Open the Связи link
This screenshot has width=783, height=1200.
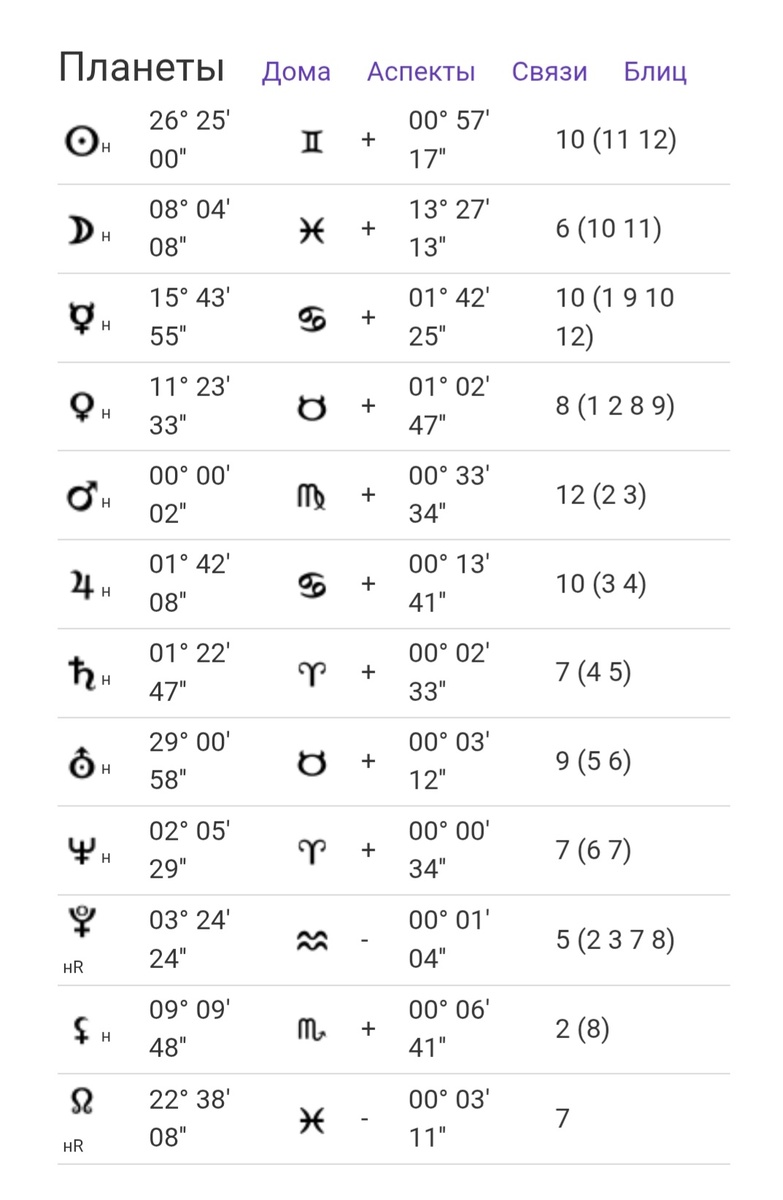[549, 72]
